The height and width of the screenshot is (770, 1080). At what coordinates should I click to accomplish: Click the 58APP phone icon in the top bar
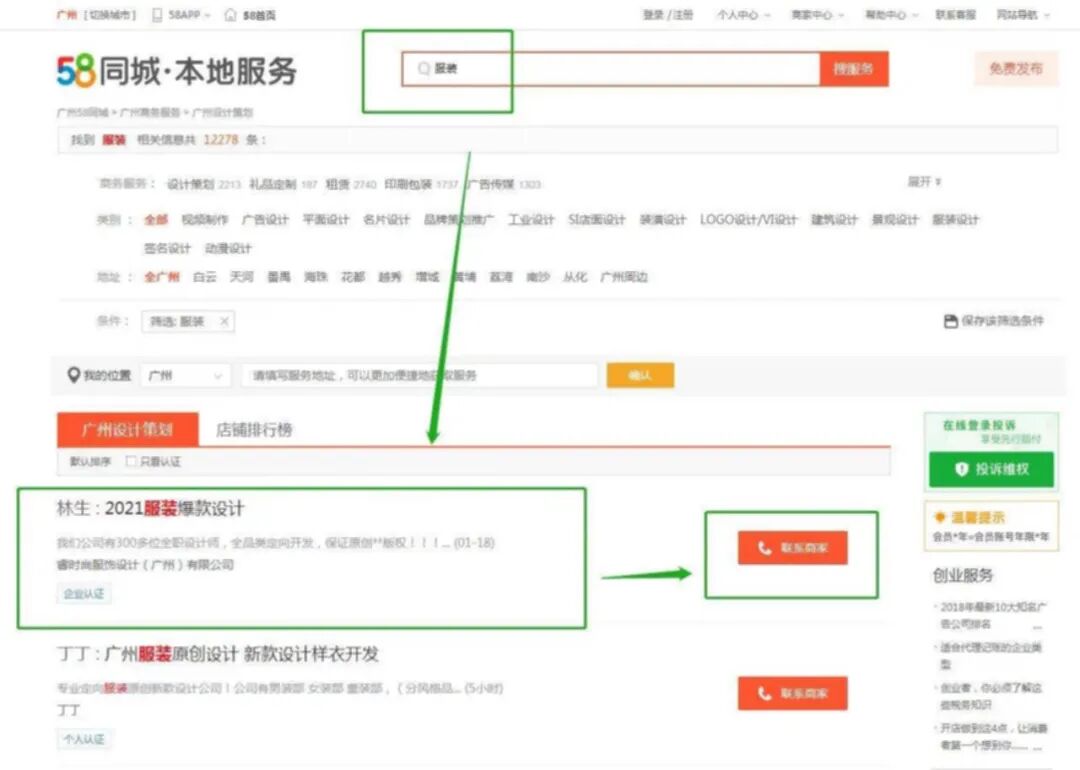[156, 15]
